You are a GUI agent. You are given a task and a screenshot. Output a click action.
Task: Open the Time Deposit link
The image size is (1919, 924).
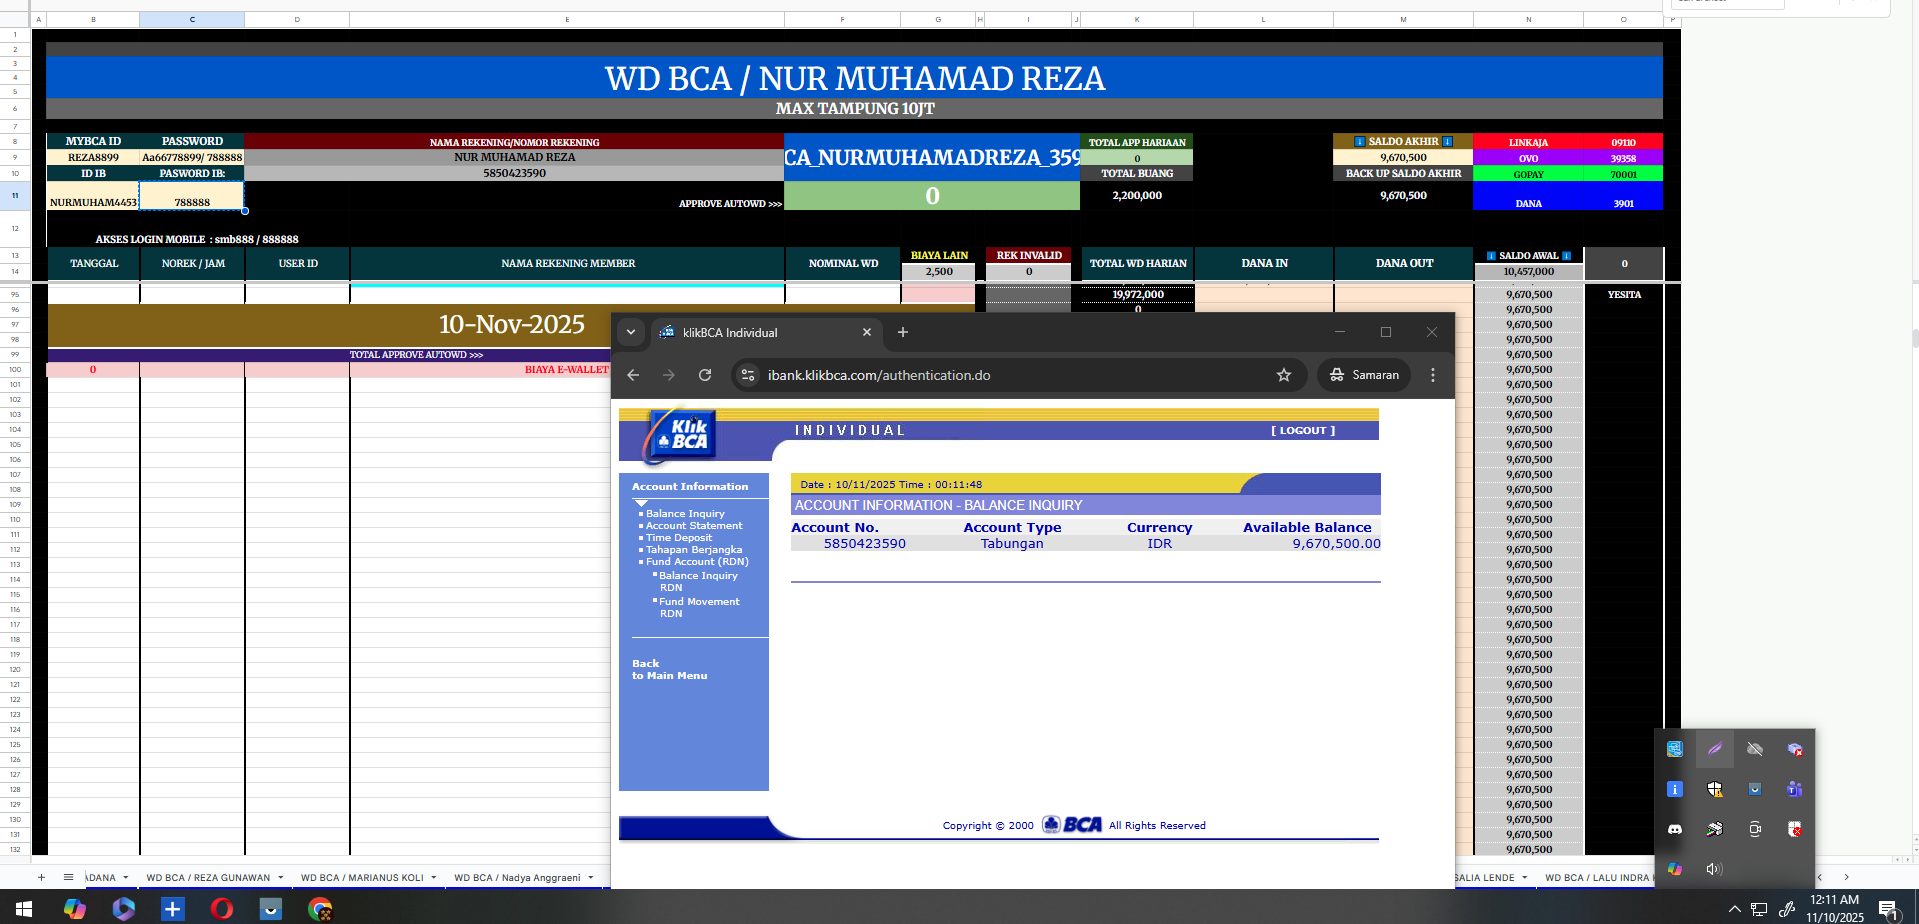point(679,538)
